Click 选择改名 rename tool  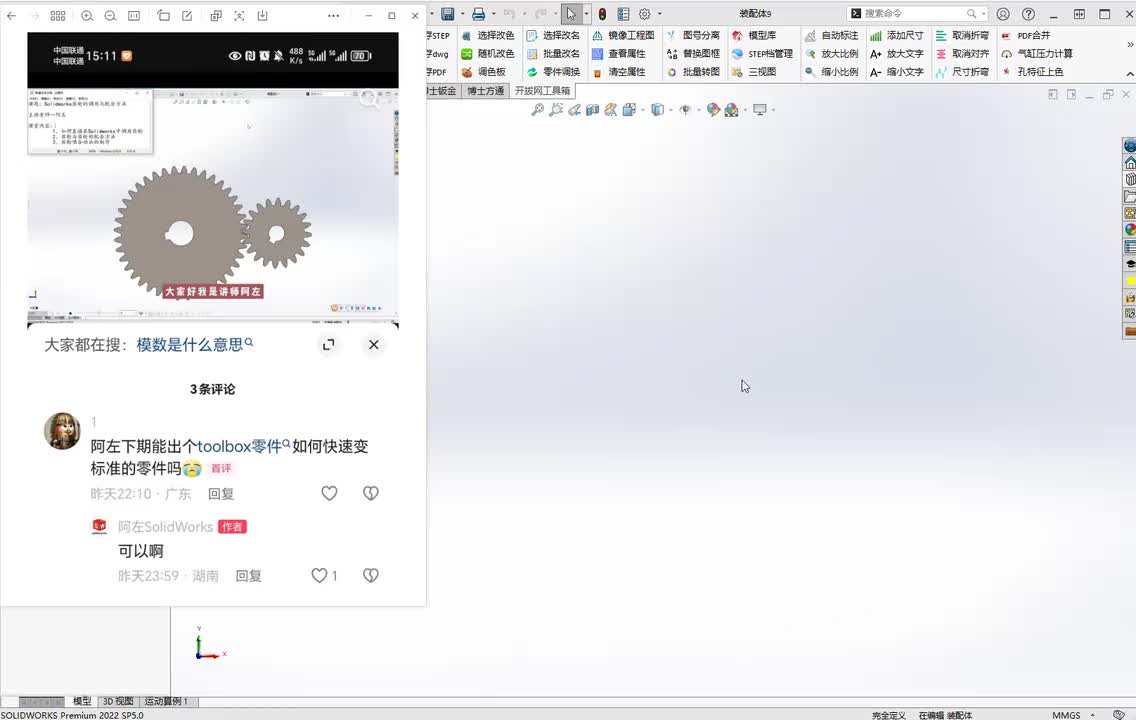pyautogui.click(x=554, y=35)
